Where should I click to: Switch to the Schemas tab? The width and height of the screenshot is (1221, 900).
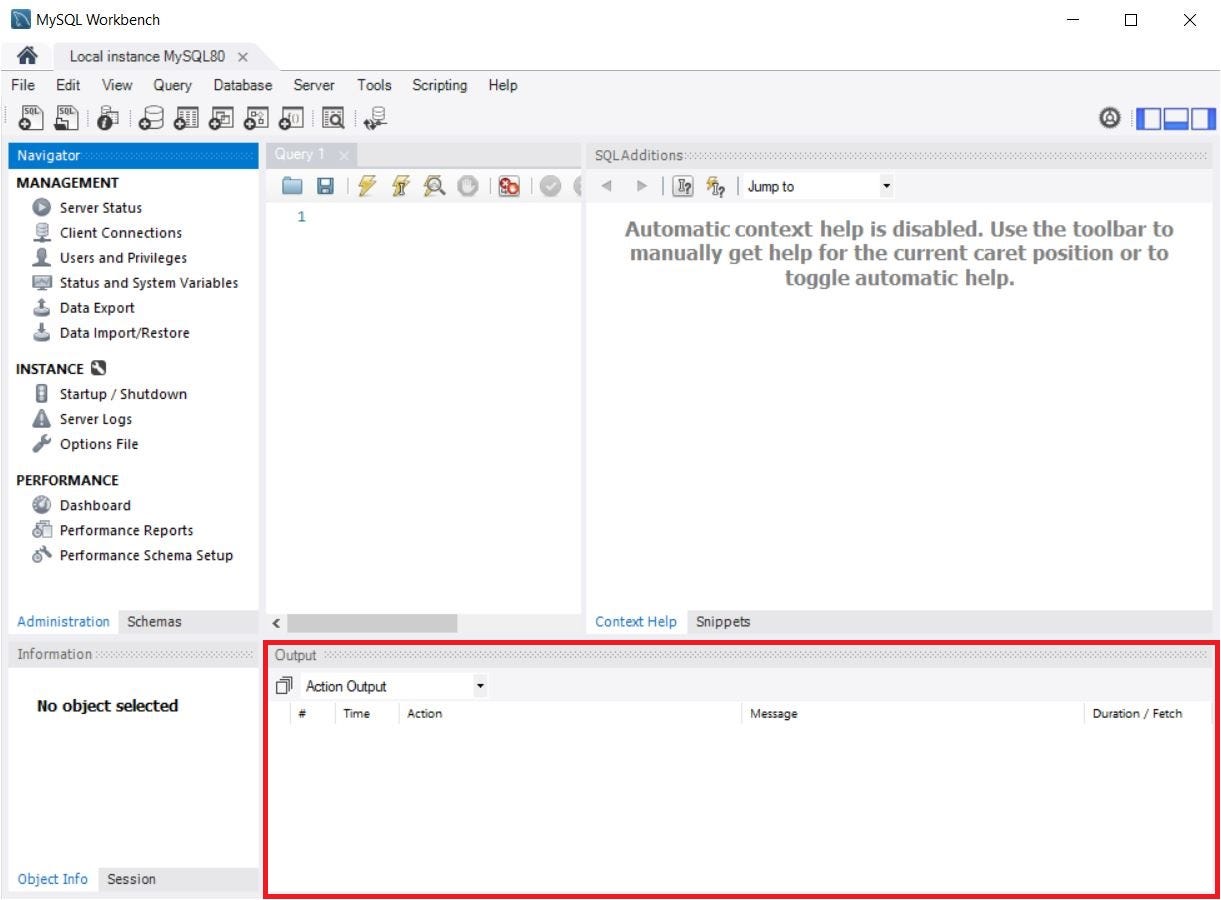(154, 621)
